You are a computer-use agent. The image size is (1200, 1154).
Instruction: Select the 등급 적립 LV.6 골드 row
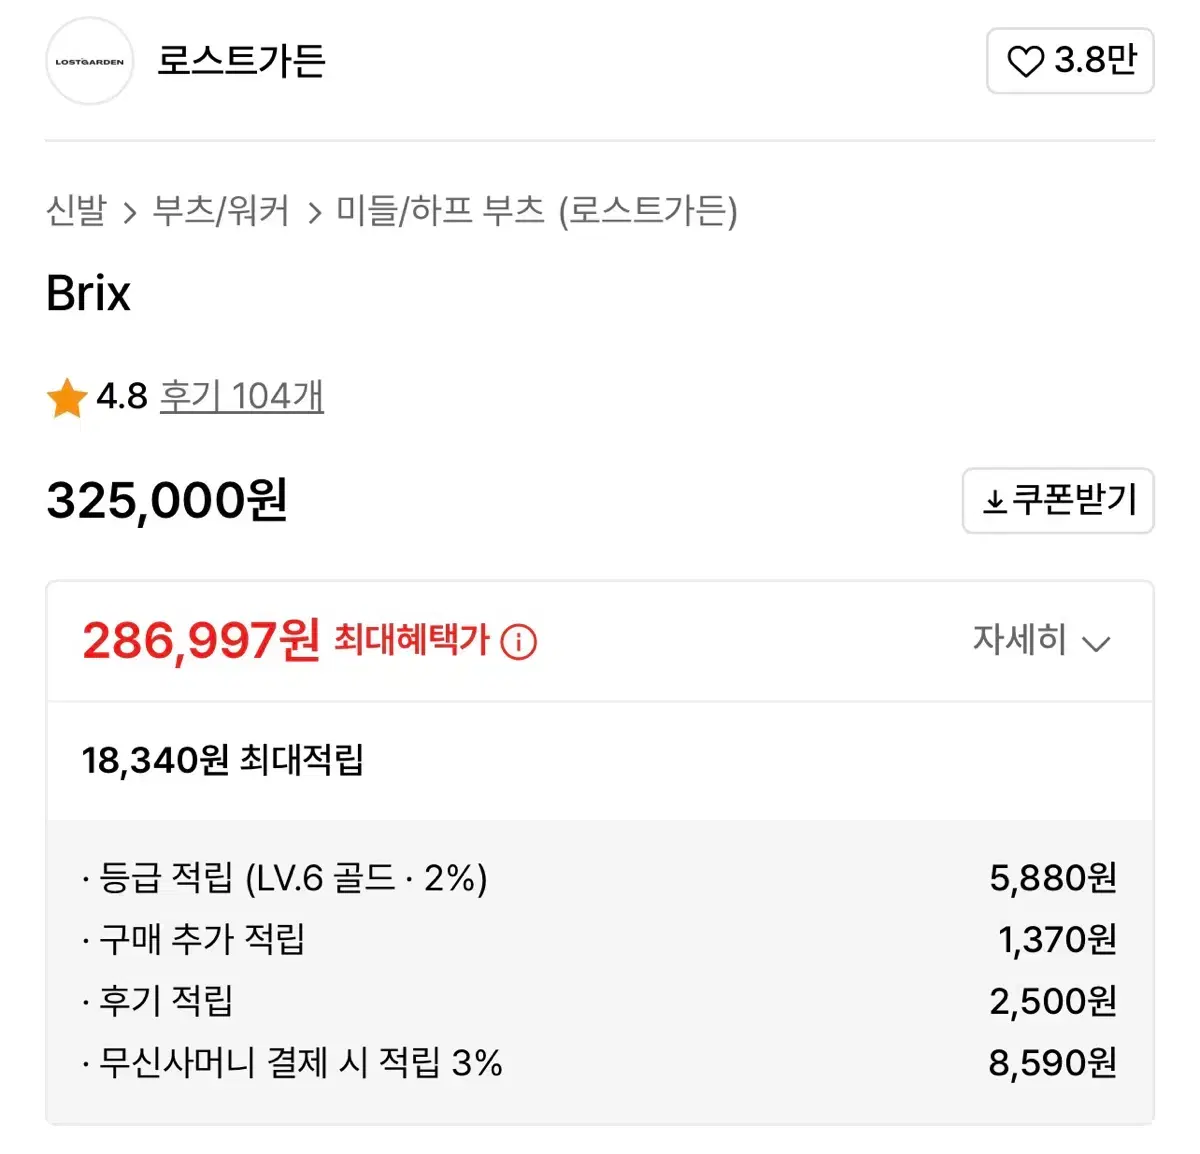pyautogui.click(x=293, y=878)
